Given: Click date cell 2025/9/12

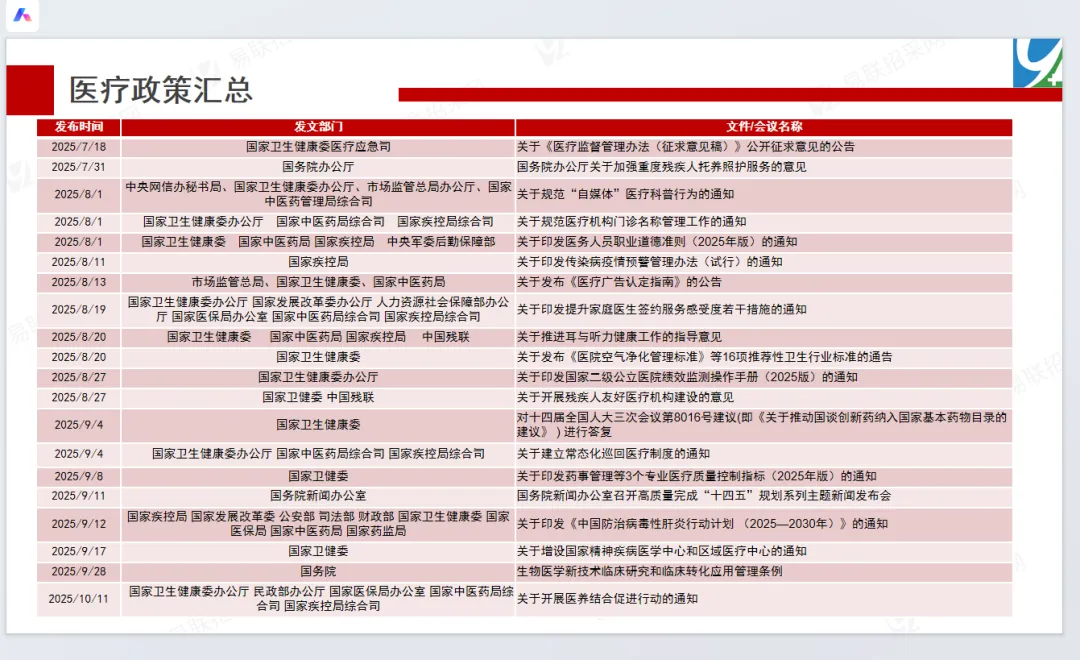Looking at the screenshot, I should pyautogui.click(x=79, y=524).
